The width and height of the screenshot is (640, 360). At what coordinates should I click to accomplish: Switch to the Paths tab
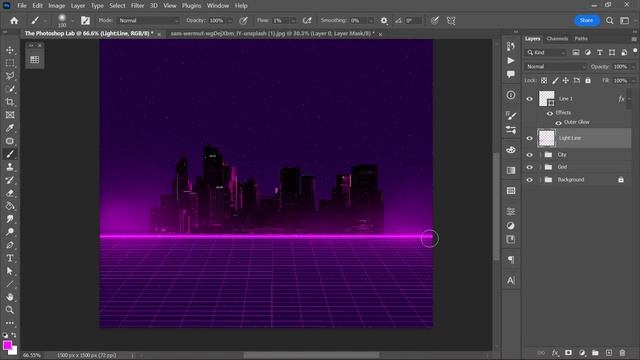click(x=581, y=39)
